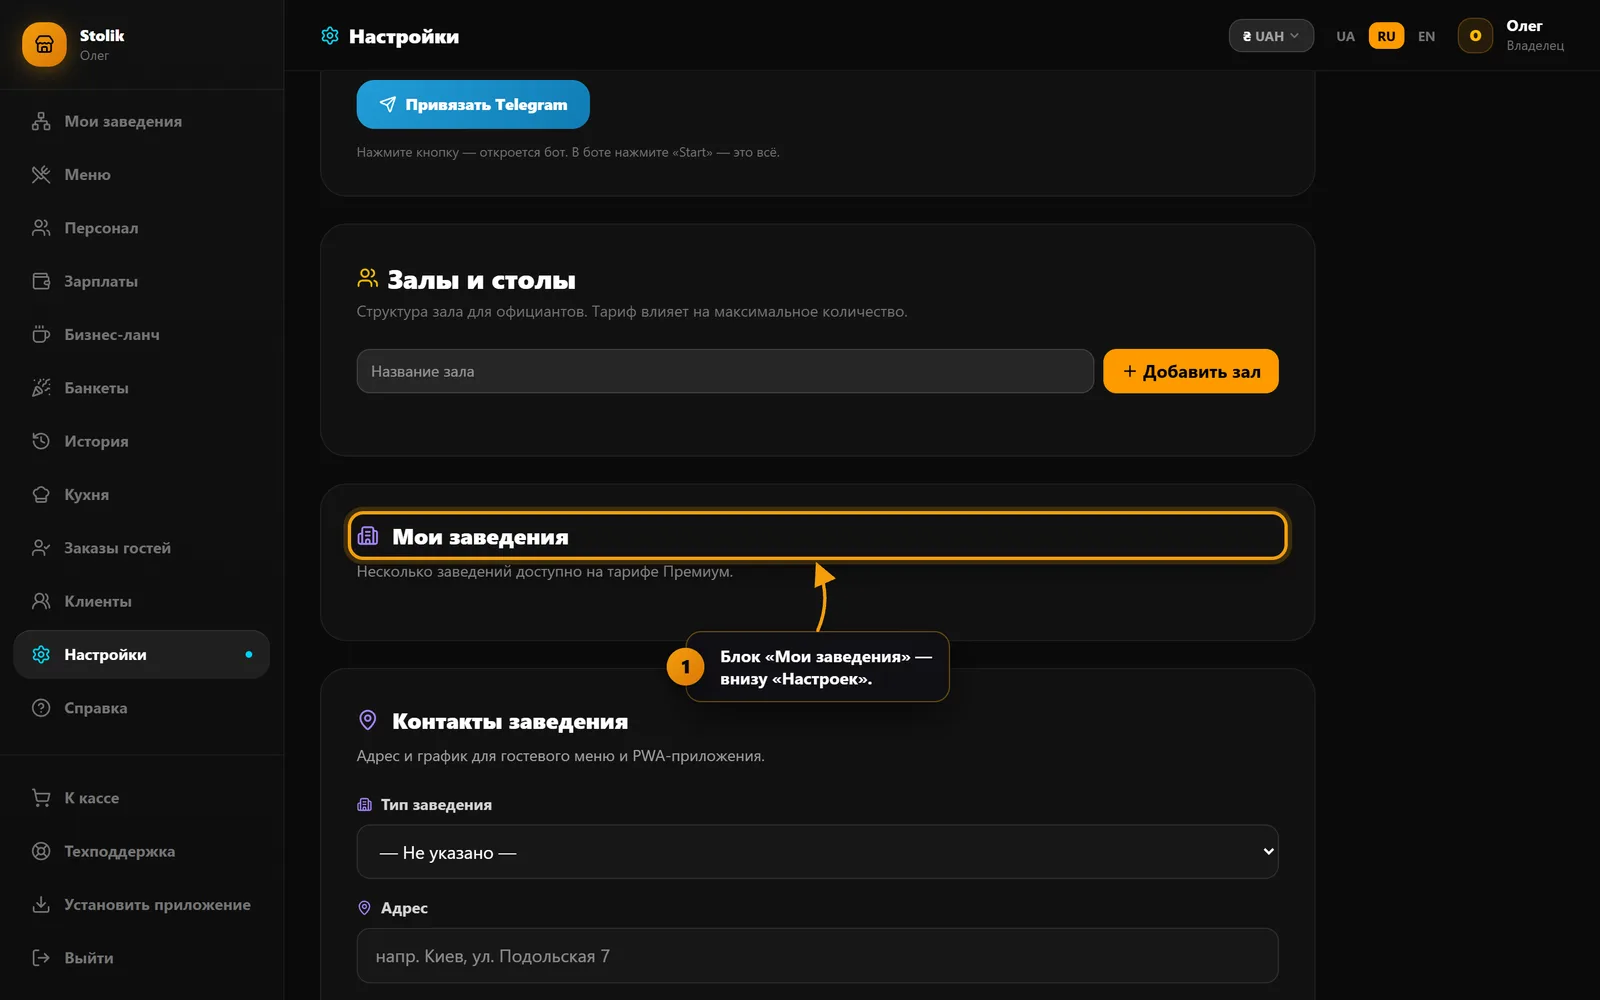Click the Кухня chef hat icon
The height and width of the screenshot is (1000, 1600).
41,495
